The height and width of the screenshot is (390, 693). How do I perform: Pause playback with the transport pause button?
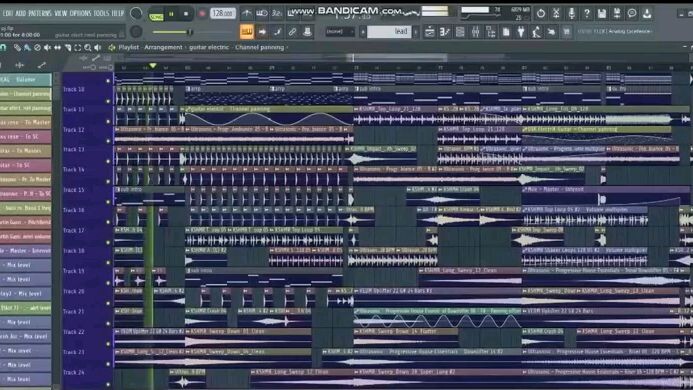pos(171,14)
